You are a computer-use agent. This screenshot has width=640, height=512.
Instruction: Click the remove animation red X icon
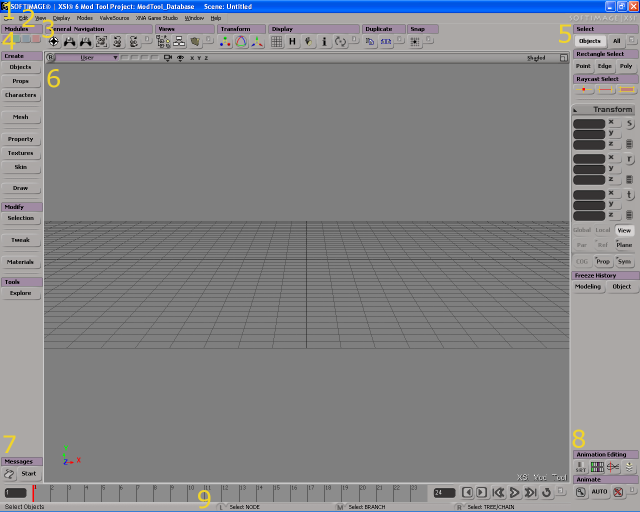coord(618,492)
